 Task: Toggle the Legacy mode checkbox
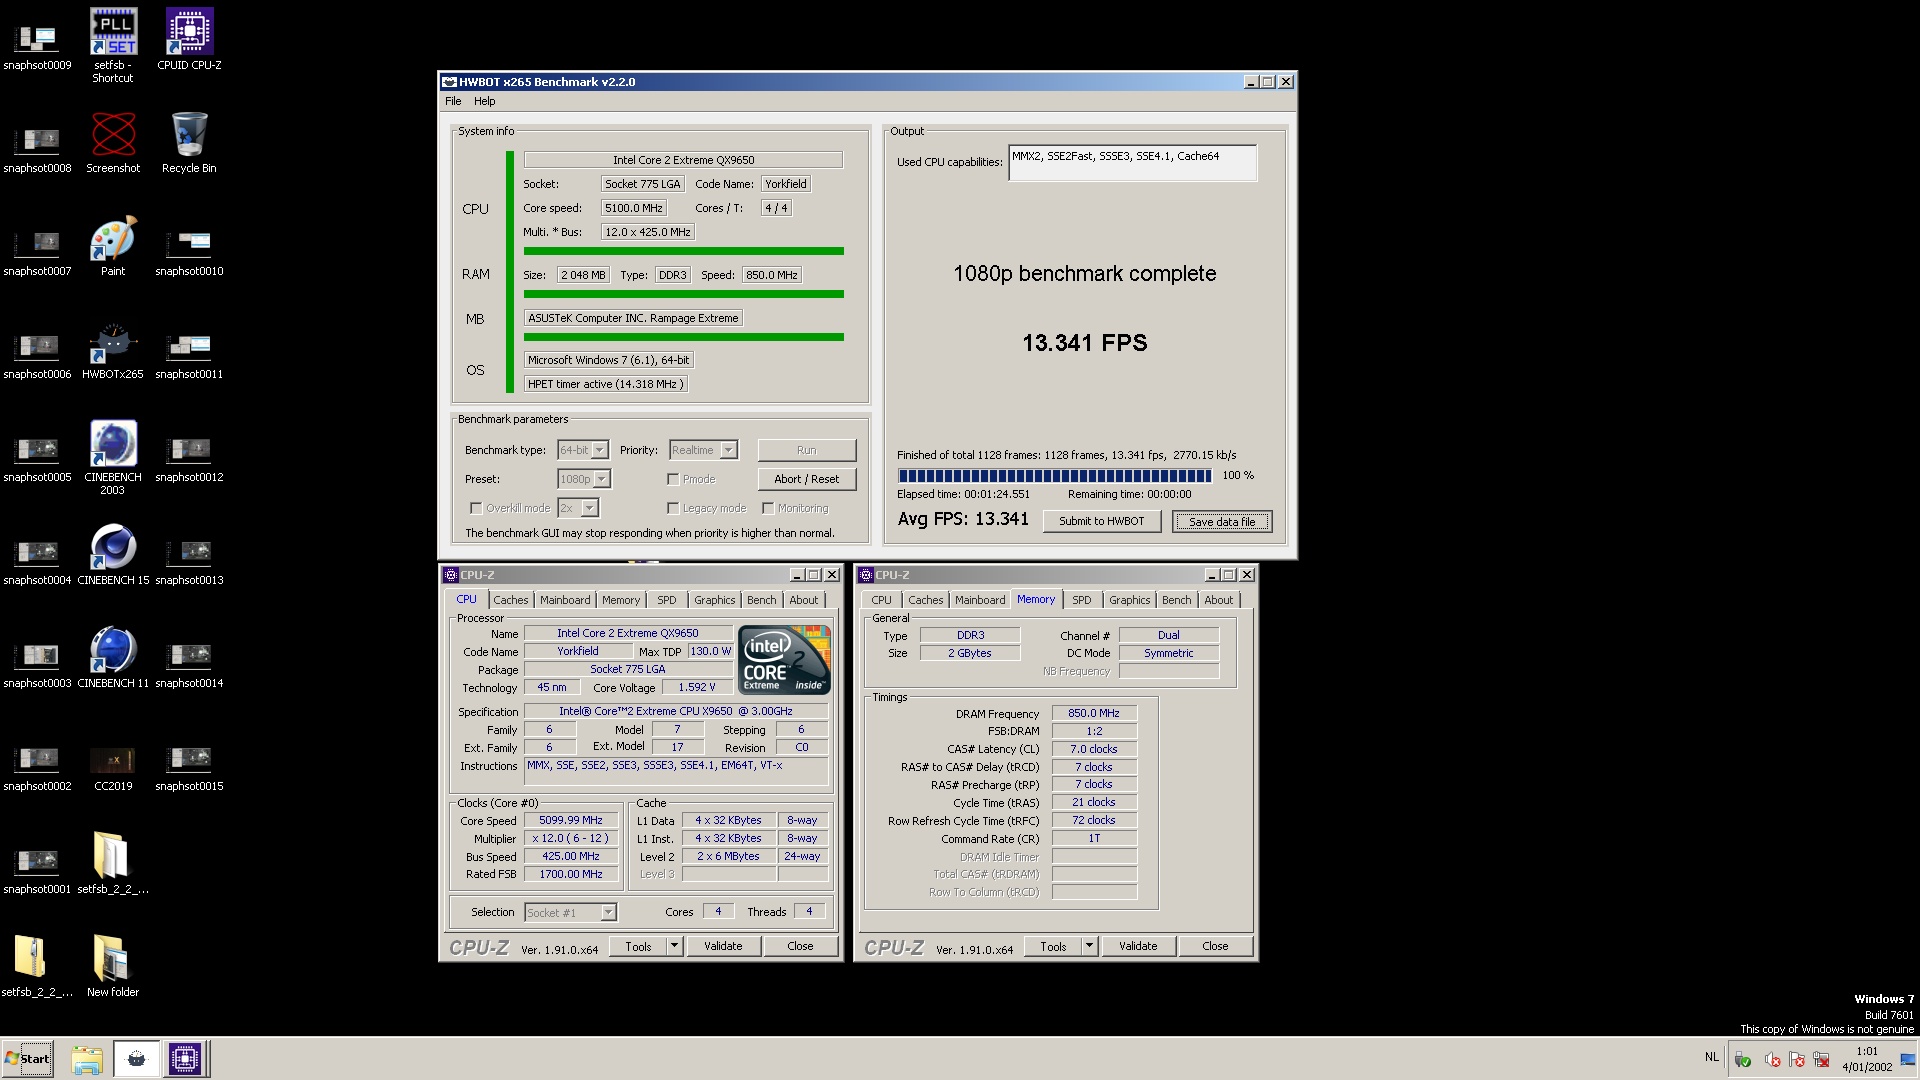tap(673, 508)
